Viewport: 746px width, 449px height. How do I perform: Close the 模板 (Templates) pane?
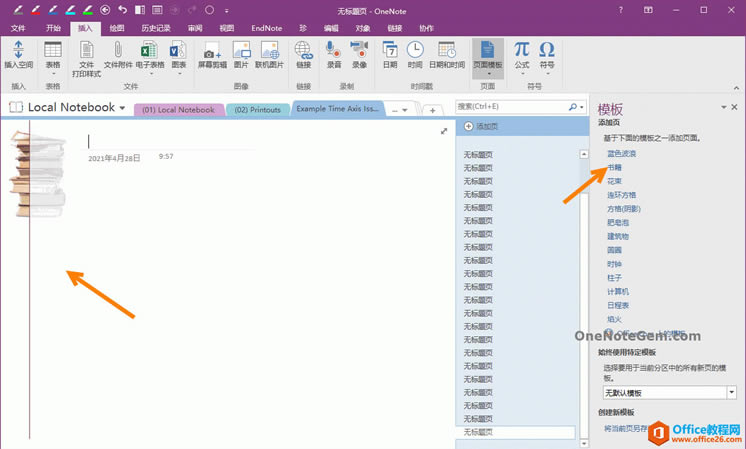point(735,107)
